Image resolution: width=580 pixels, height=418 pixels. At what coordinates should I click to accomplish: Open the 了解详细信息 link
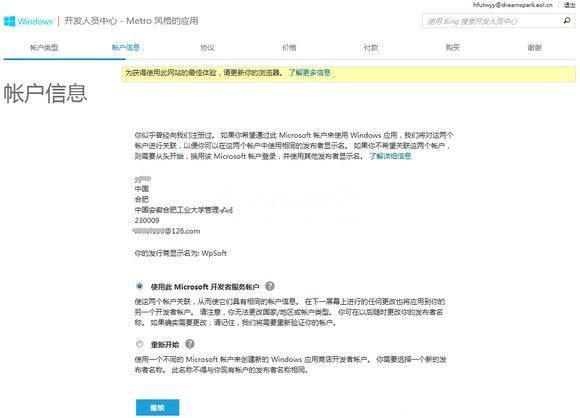pos(390,156)
